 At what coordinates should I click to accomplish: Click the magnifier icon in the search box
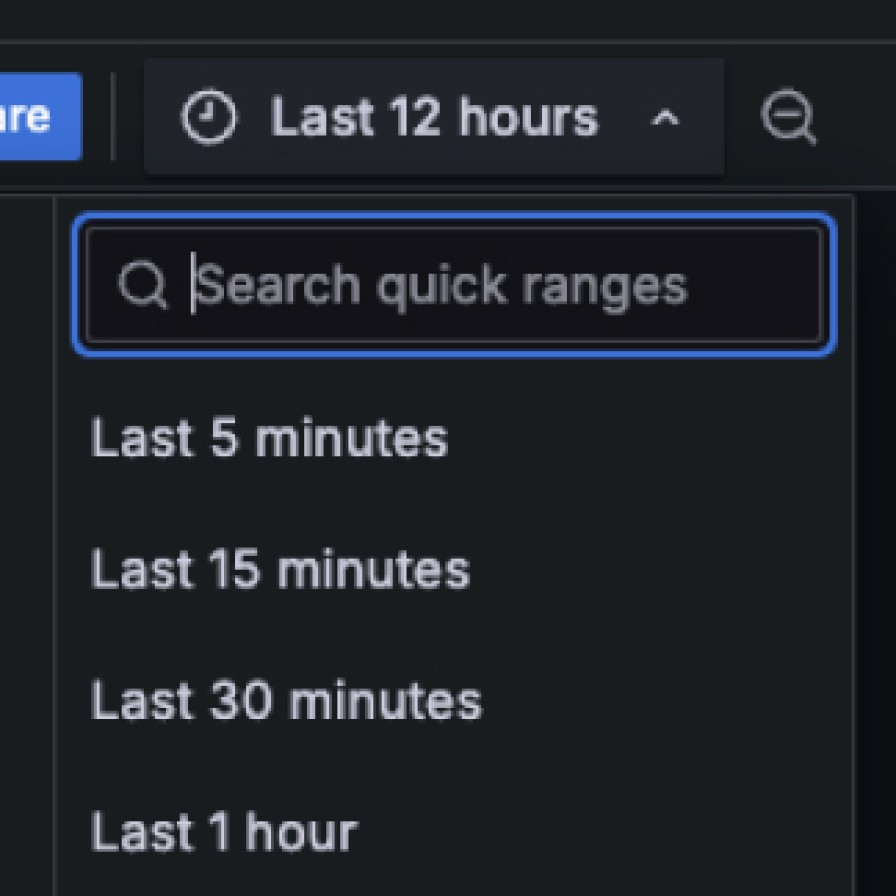click(x=142, y=286)
